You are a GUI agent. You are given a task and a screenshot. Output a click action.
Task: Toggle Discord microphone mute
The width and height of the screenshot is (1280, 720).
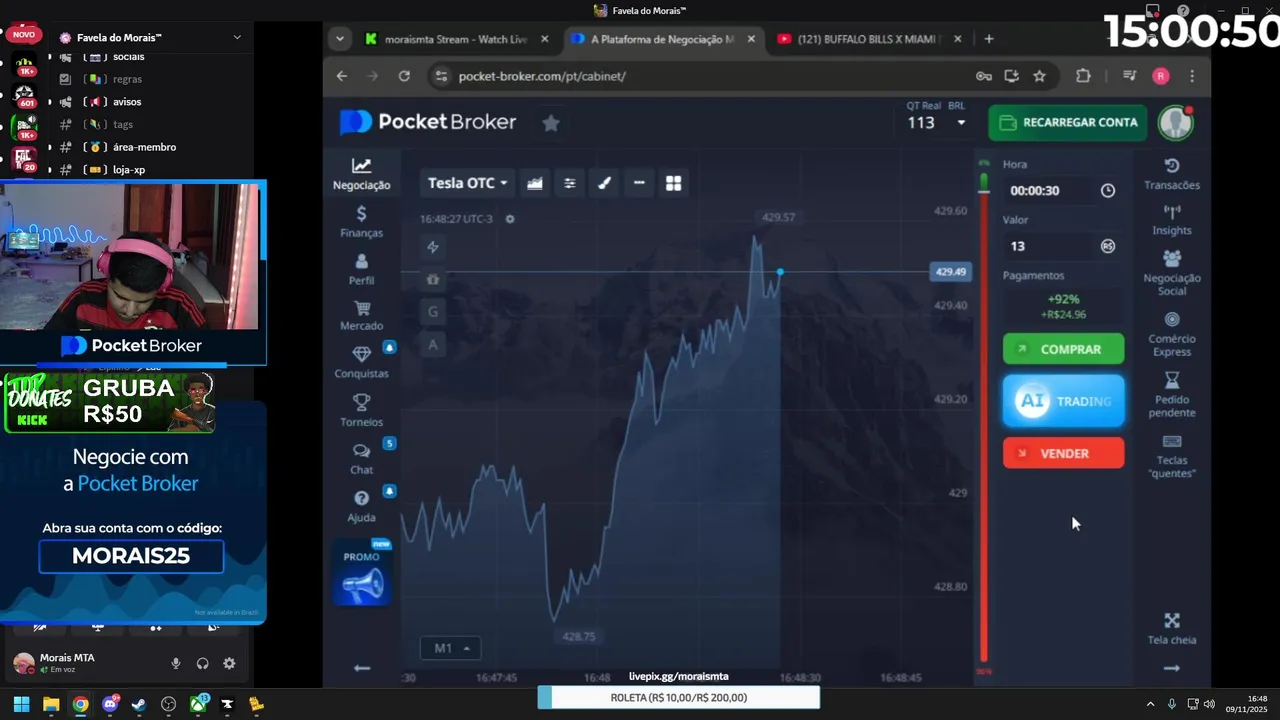(176, 663)
